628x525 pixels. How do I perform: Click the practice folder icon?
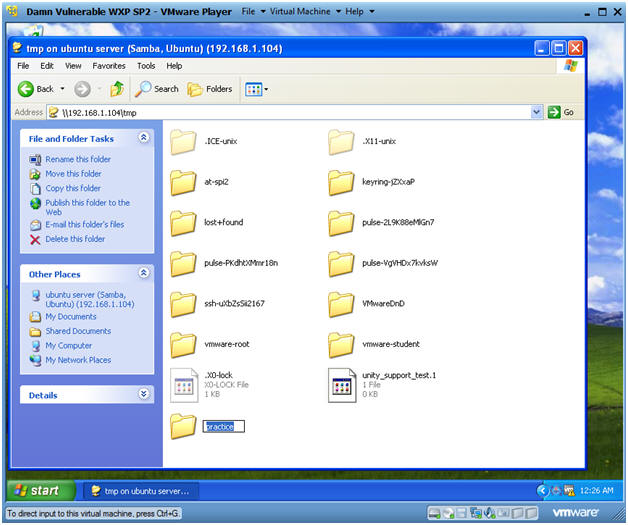183,426
